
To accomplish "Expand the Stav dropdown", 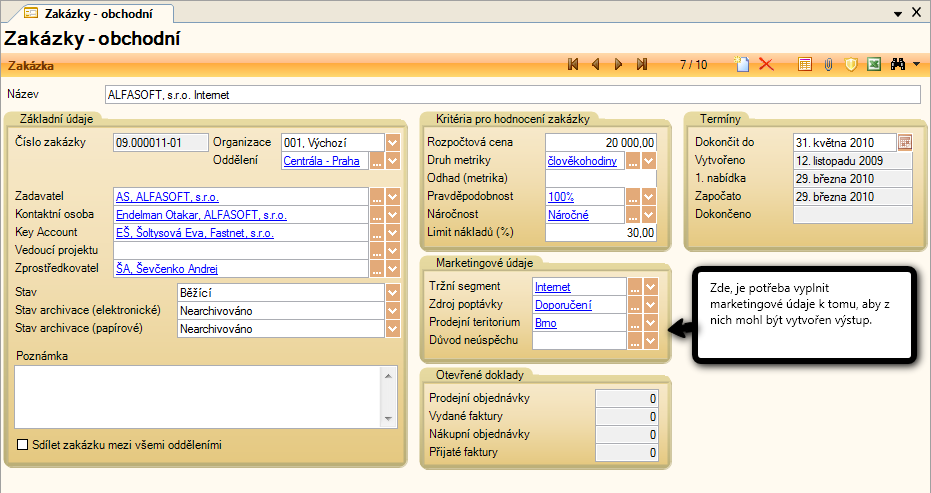I will click(393, 293).
